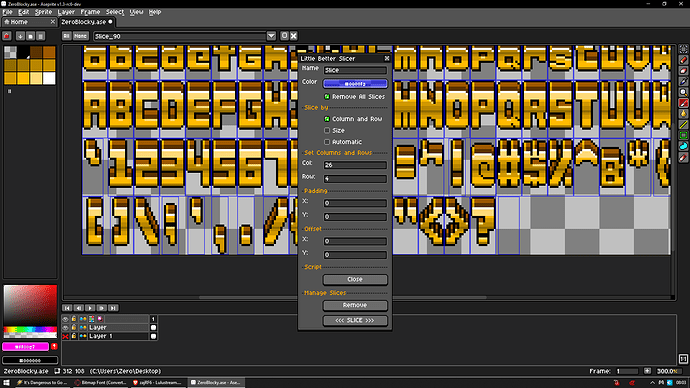Select the Eyedropper tool
690x388 pixels.
pyautogui.click(x=683, y=81)
